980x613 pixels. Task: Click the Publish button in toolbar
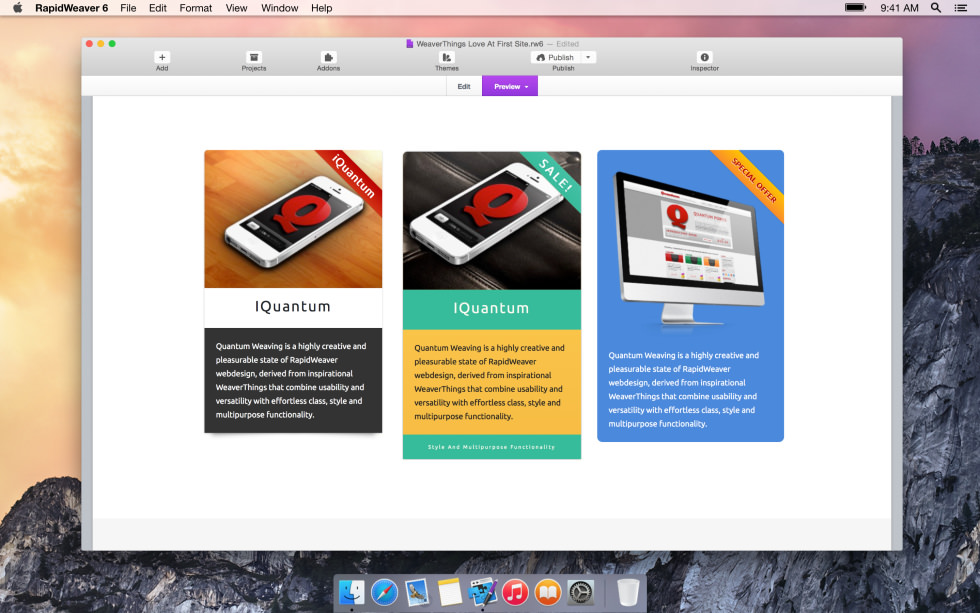pos(555,57)
